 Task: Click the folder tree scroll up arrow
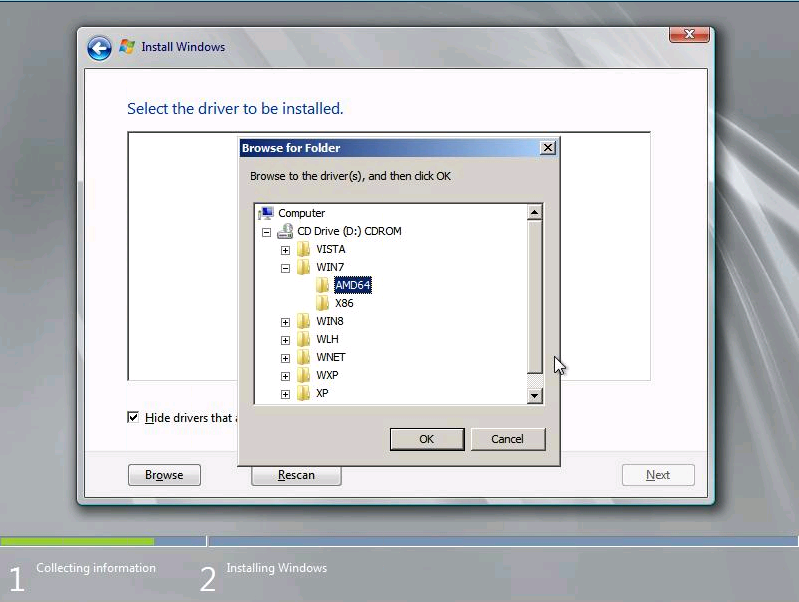[534, 212]
